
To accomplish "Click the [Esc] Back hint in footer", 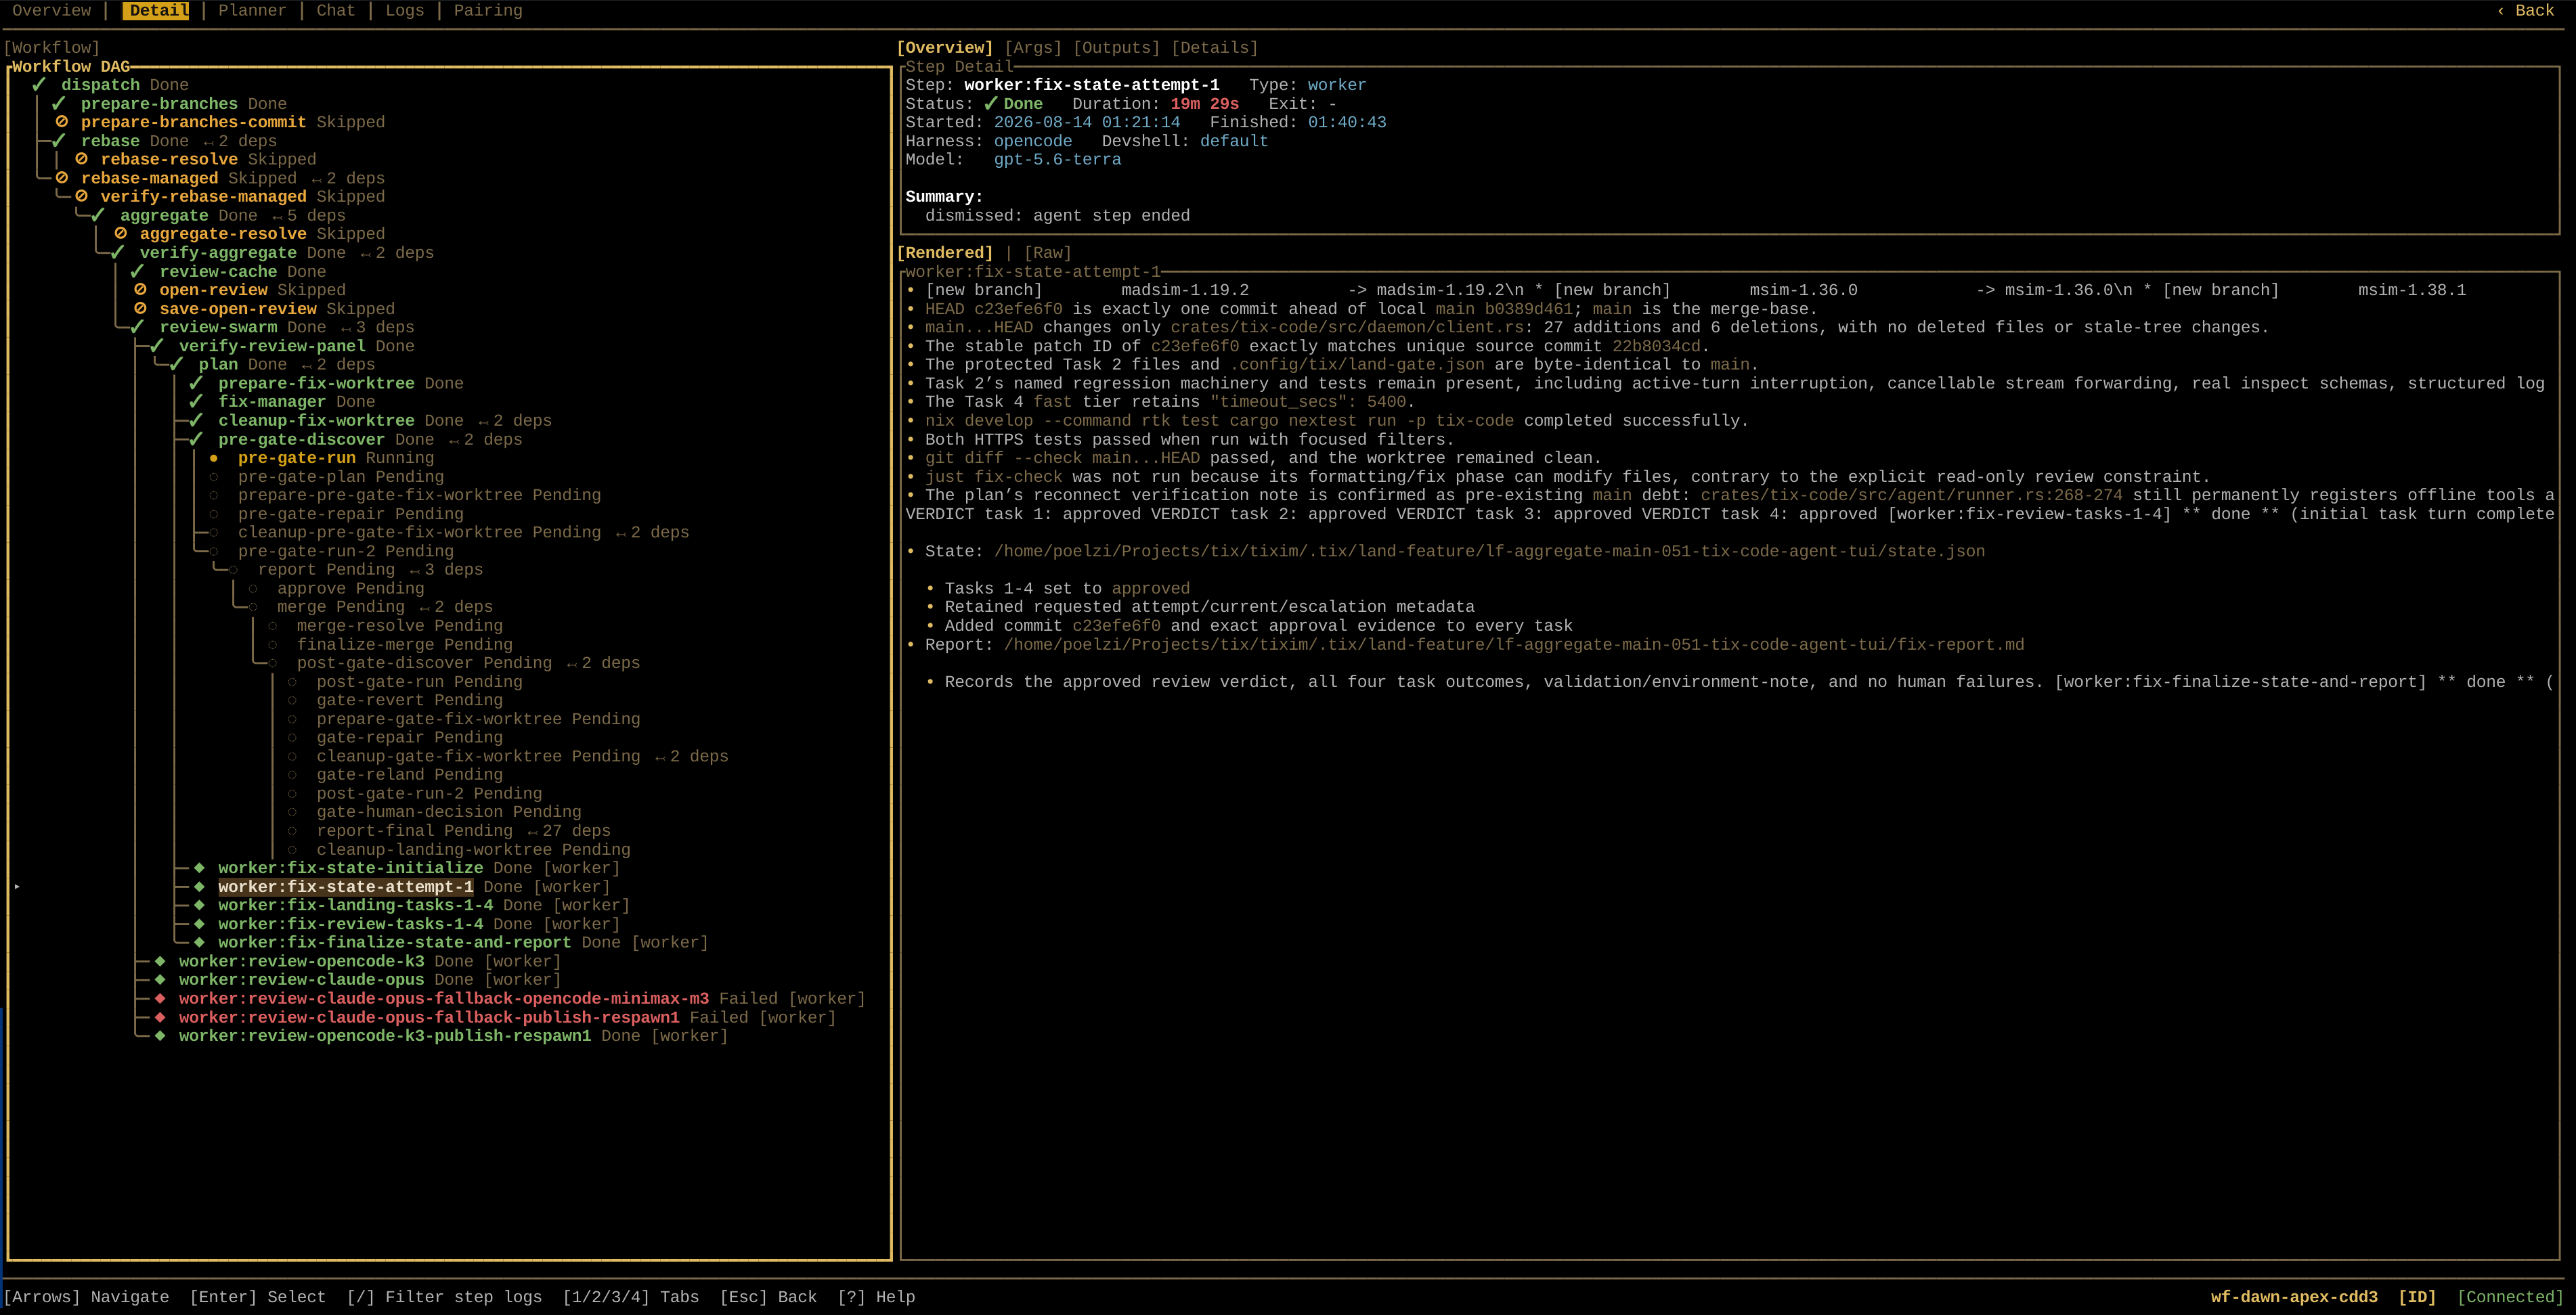I will pos(768,1297).
